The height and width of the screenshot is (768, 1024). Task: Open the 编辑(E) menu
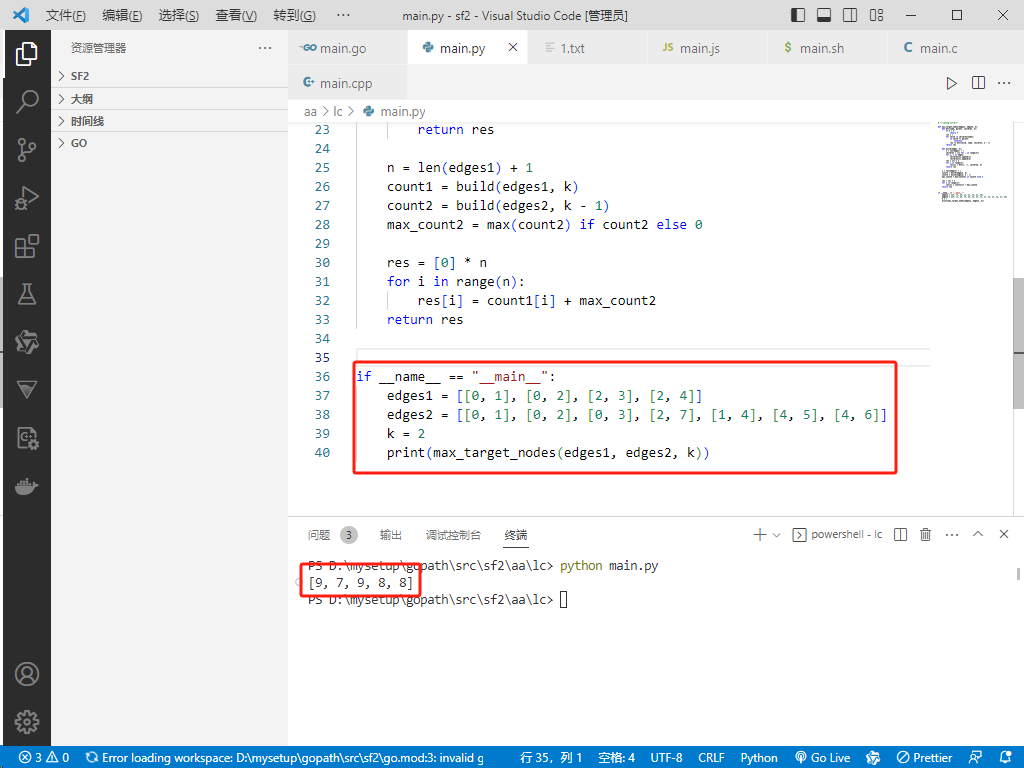(x=122, y=15)
